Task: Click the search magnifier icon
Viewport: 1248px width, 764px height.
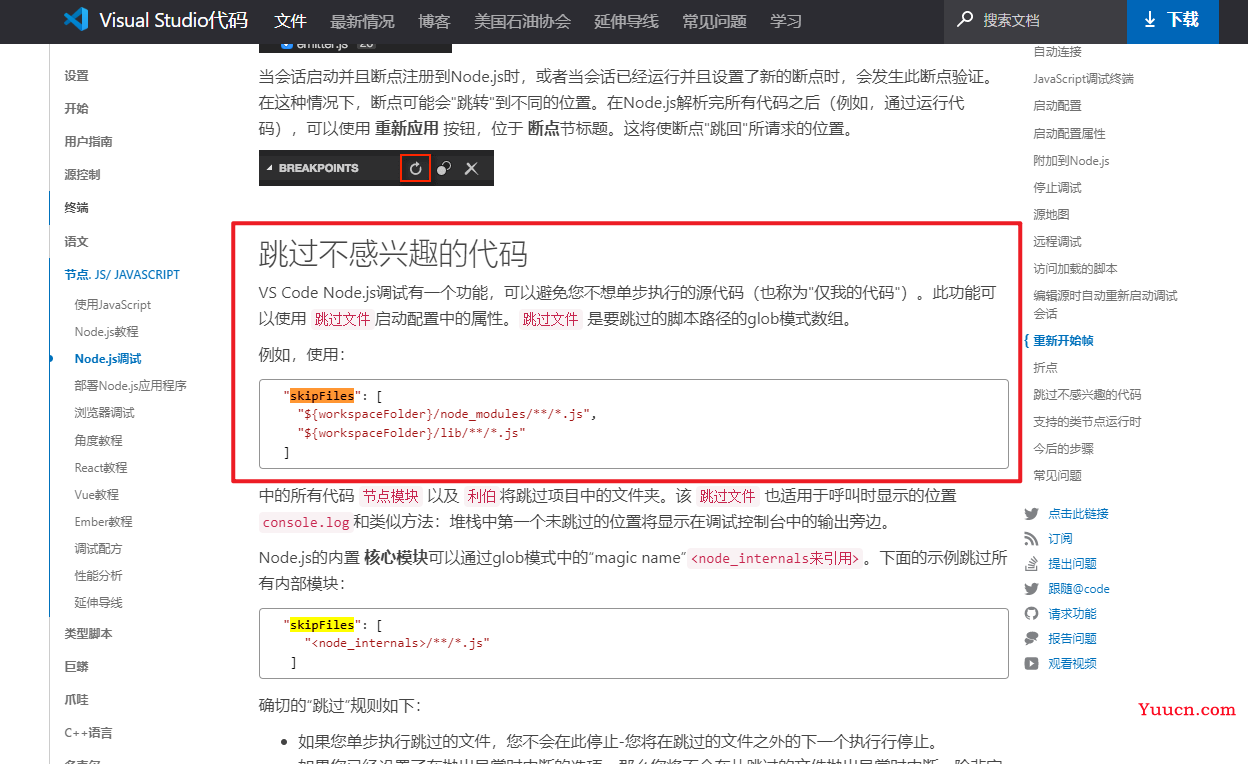Action: 965,19
